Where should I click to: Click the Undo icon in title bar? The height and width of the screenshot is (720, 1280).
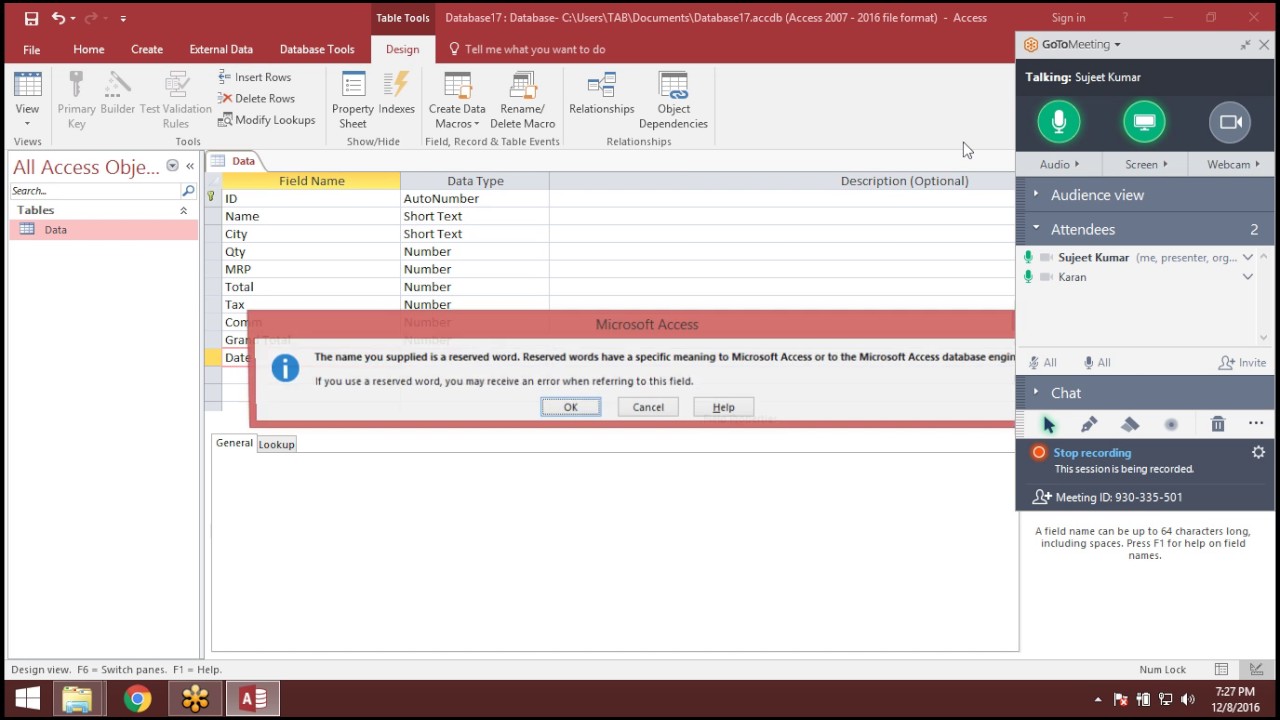coord(58,18)
